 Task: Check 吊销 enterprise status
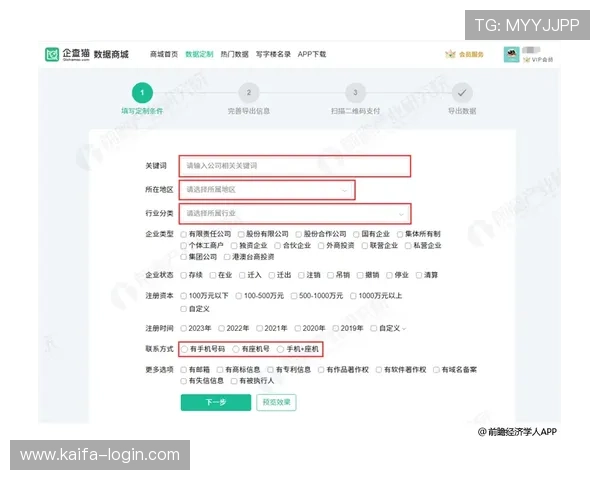coord(331,275)
